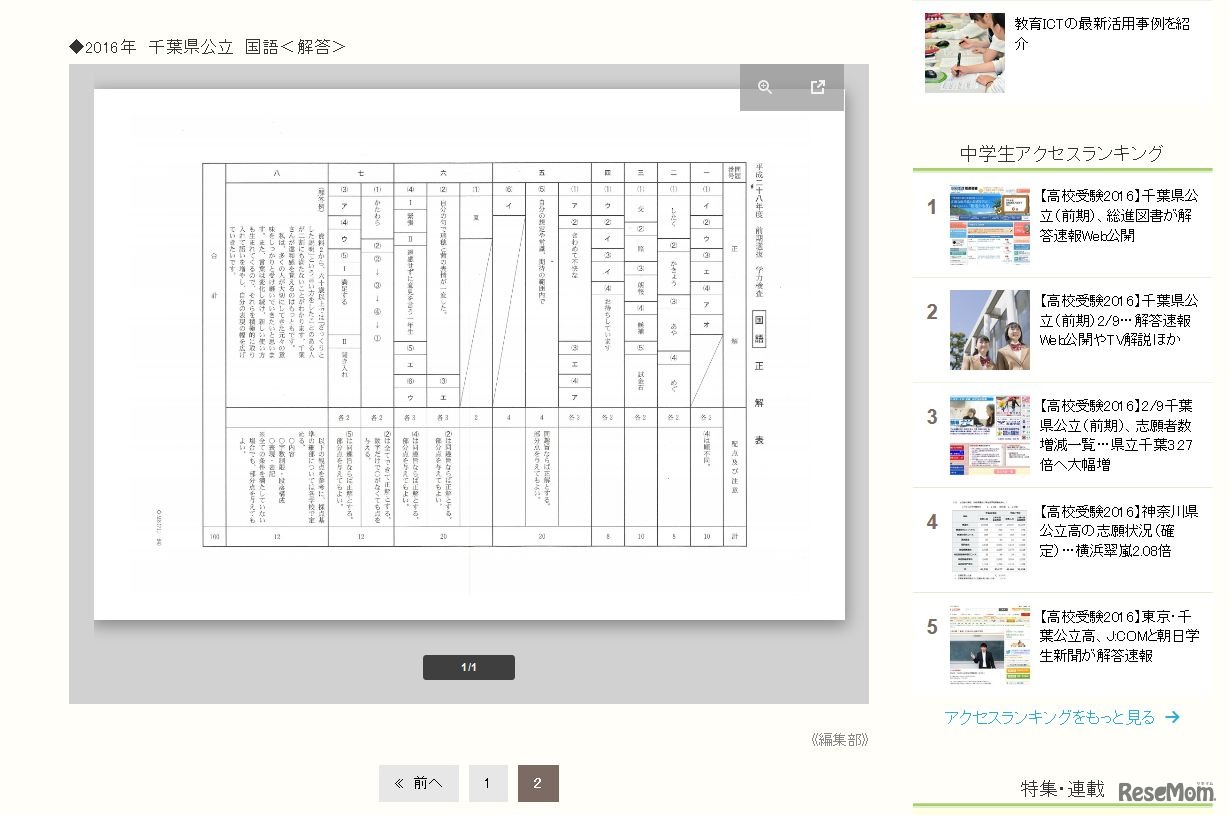Open 教育ICTの最新活用事例を紹介 article link
This screenshot has height=815, width=1229.
[1102, 33]
